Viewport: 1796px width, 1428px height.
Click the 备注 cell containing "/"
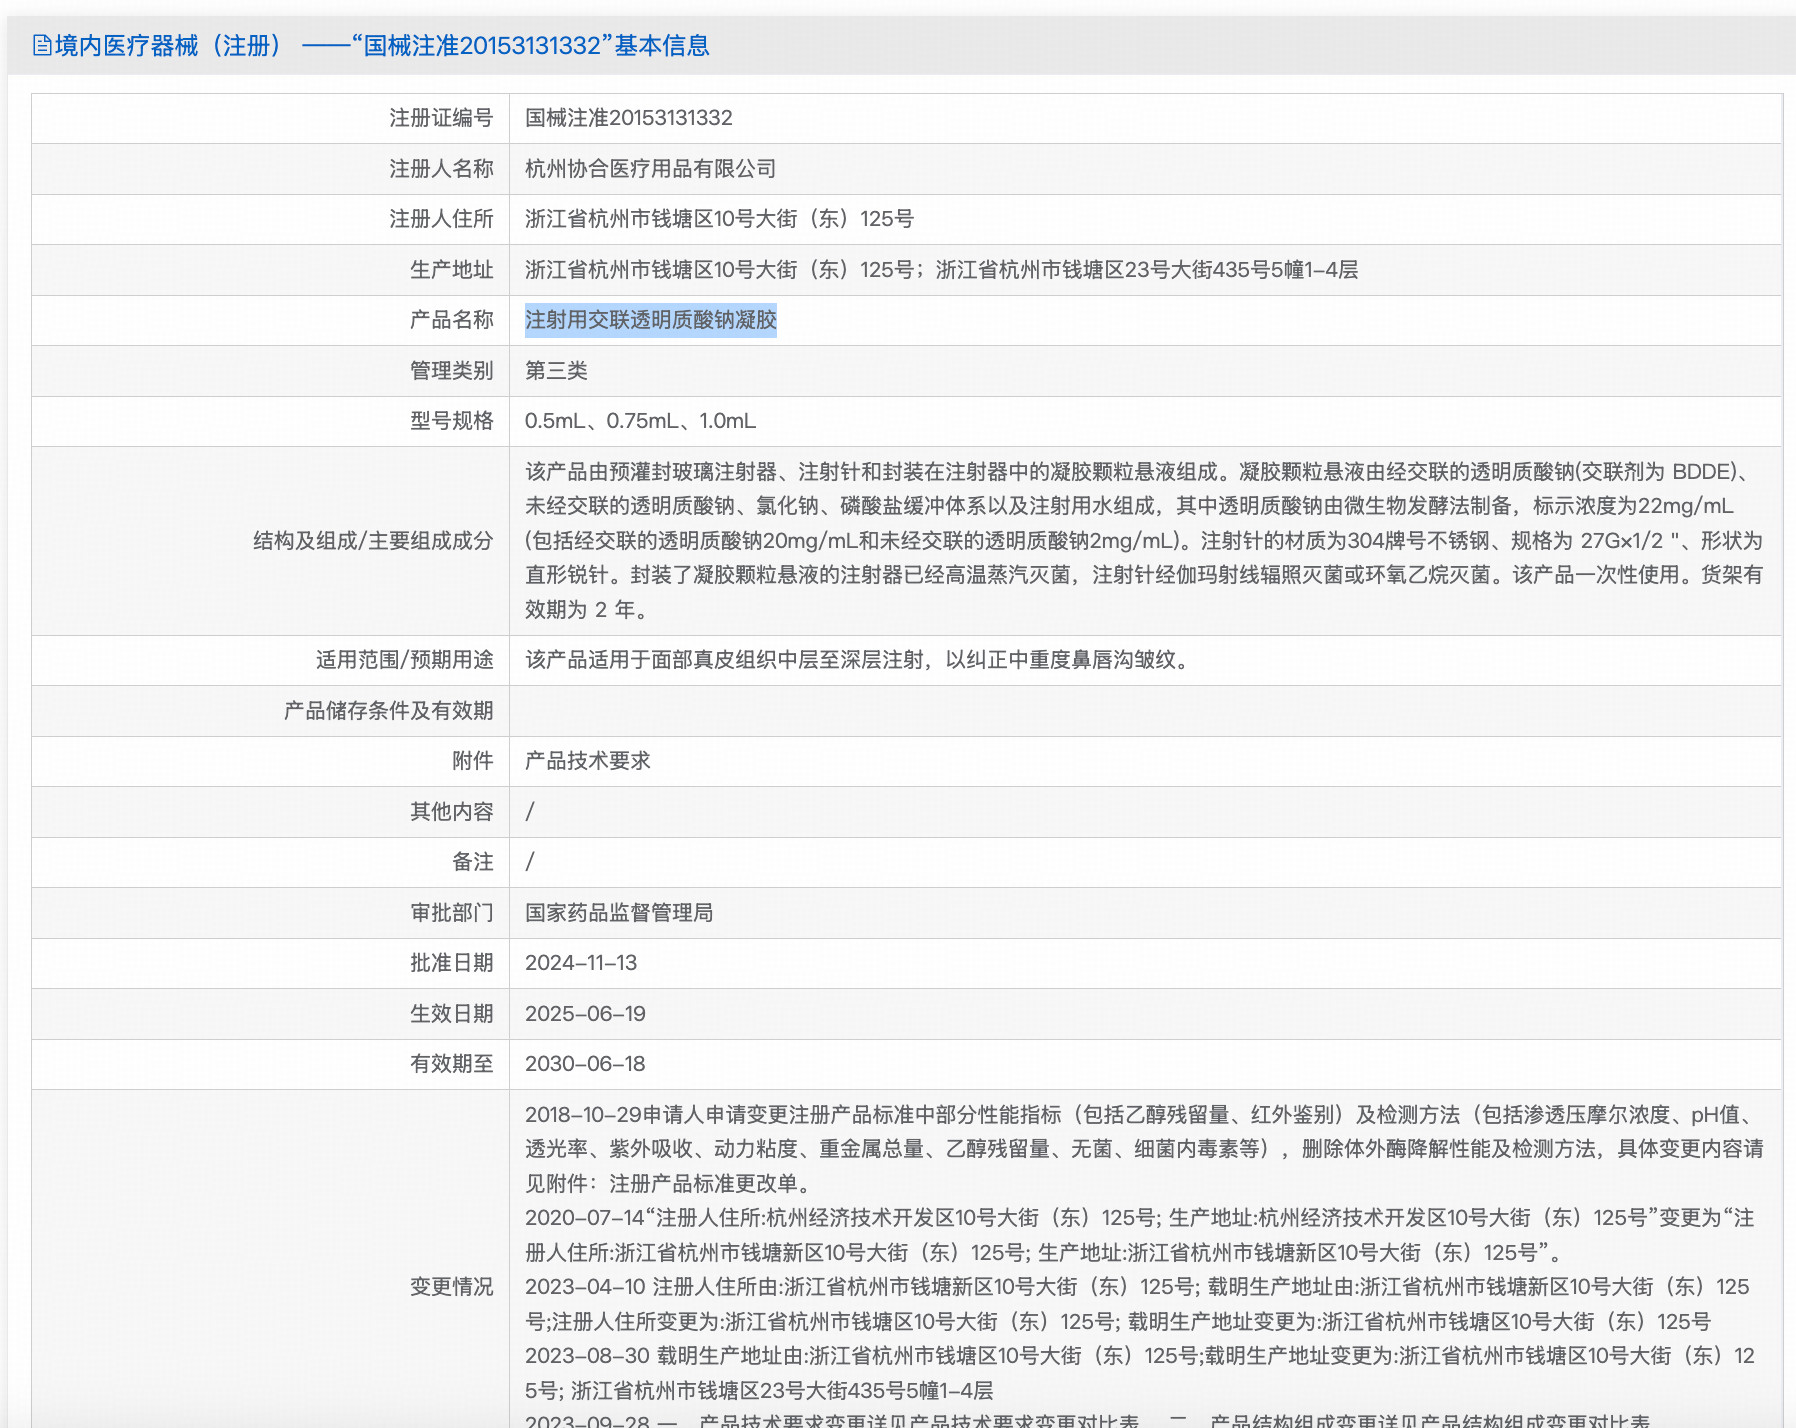tap(531, 862)
